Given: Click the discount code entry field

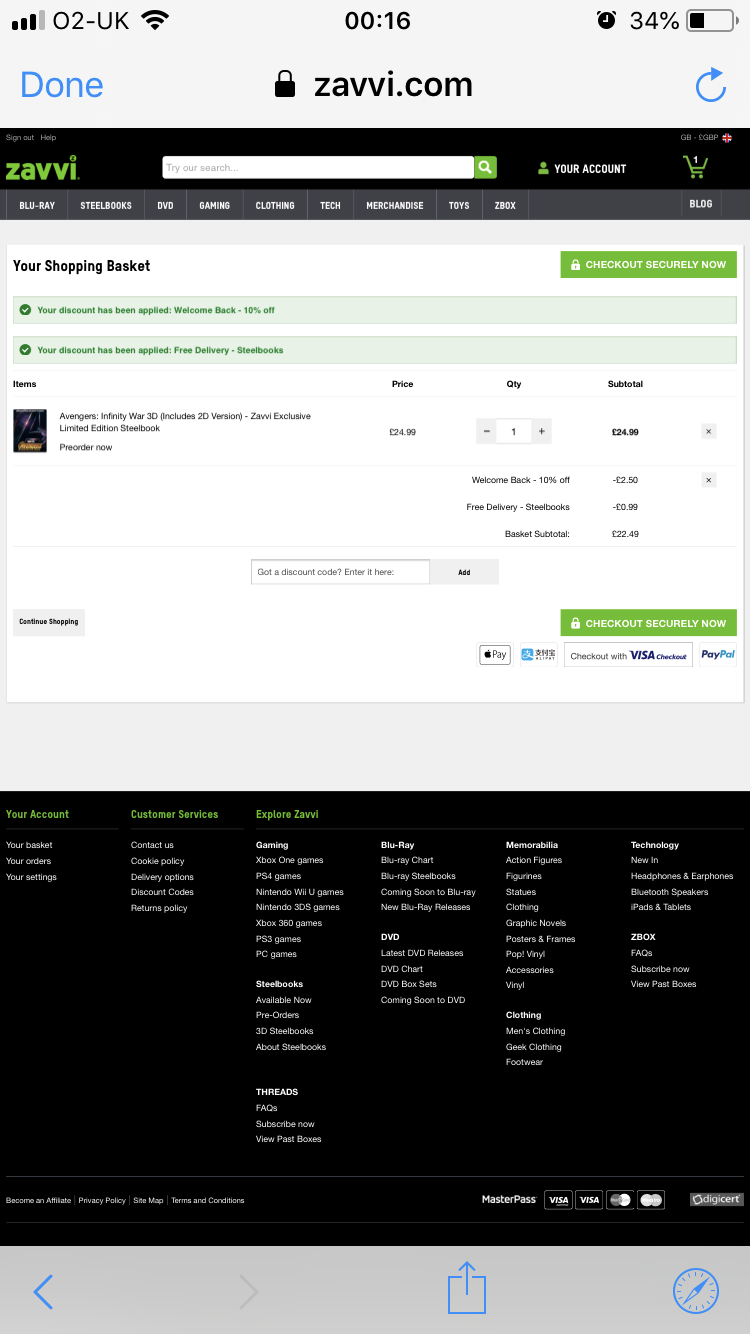Looking at the screenshot, I should [340, 572].
